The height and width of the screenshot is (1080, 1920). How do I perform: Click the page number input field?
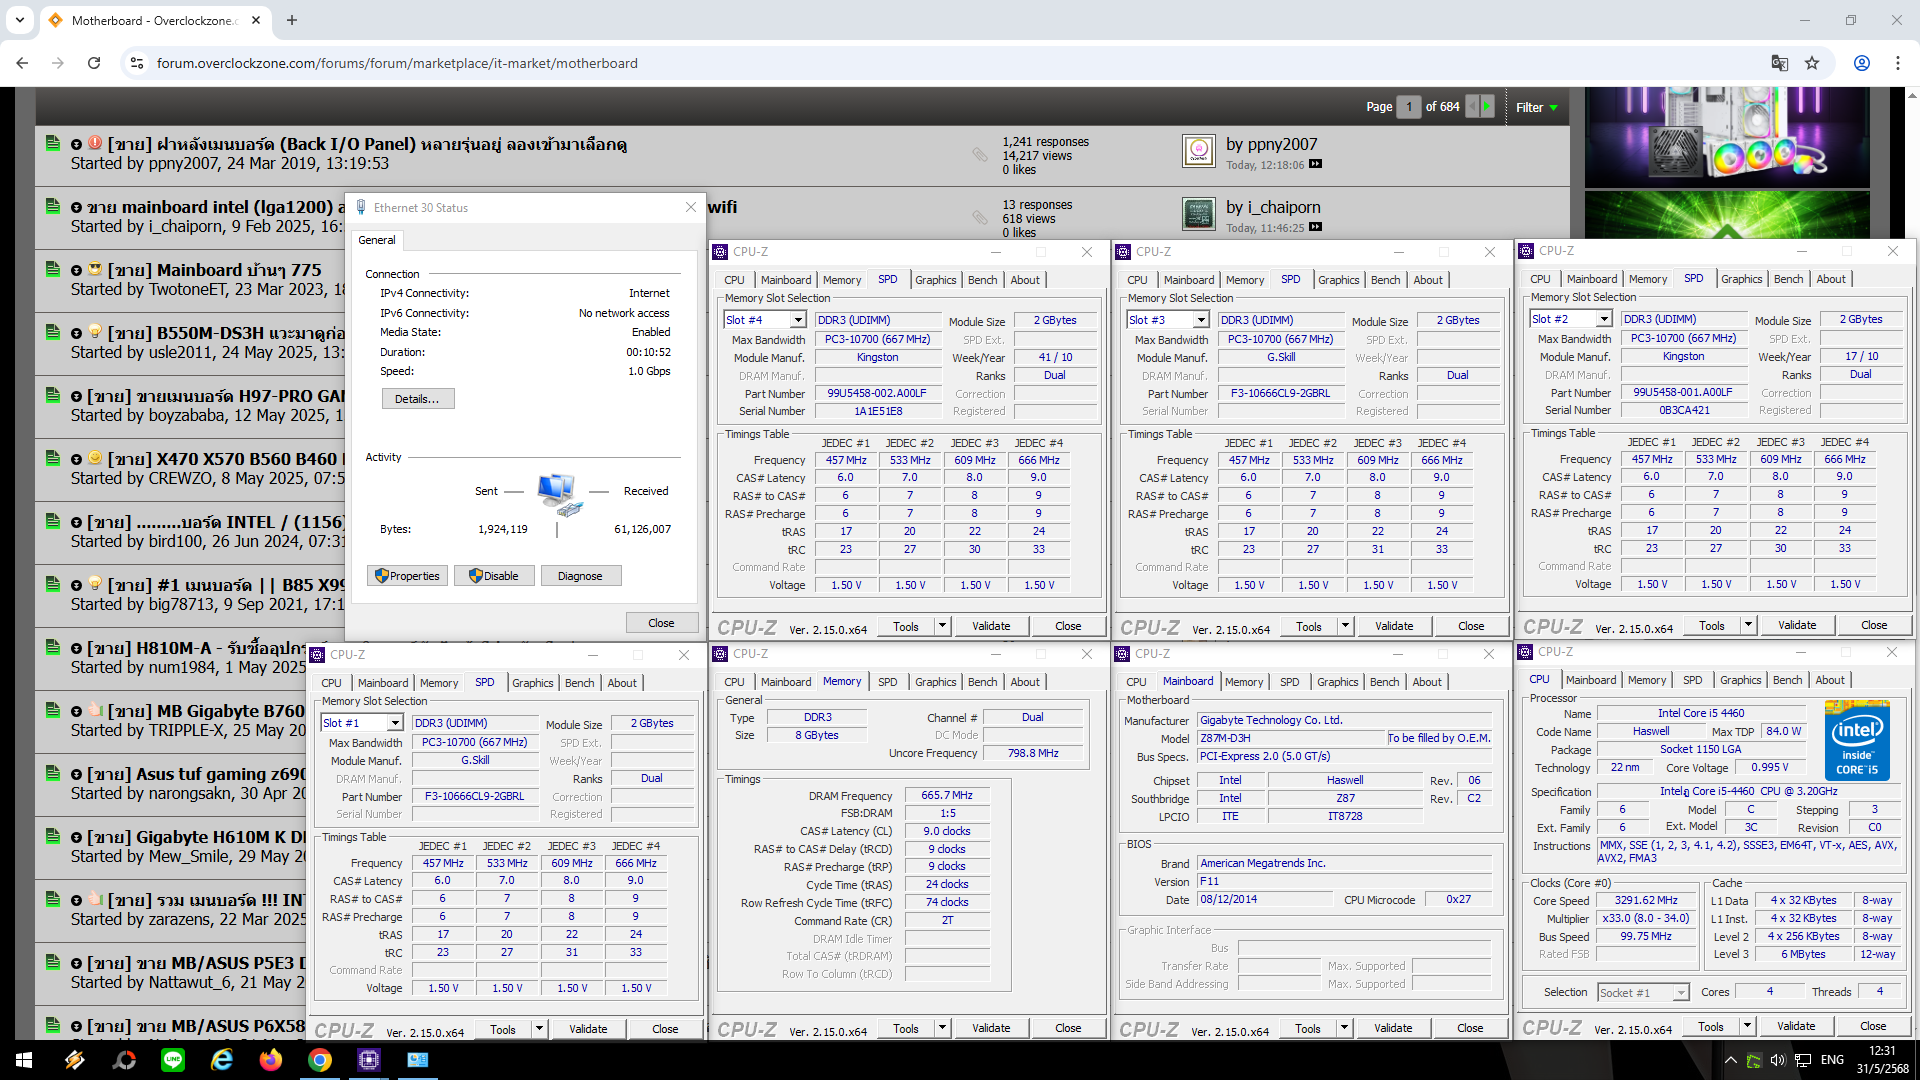[1408, 106]
